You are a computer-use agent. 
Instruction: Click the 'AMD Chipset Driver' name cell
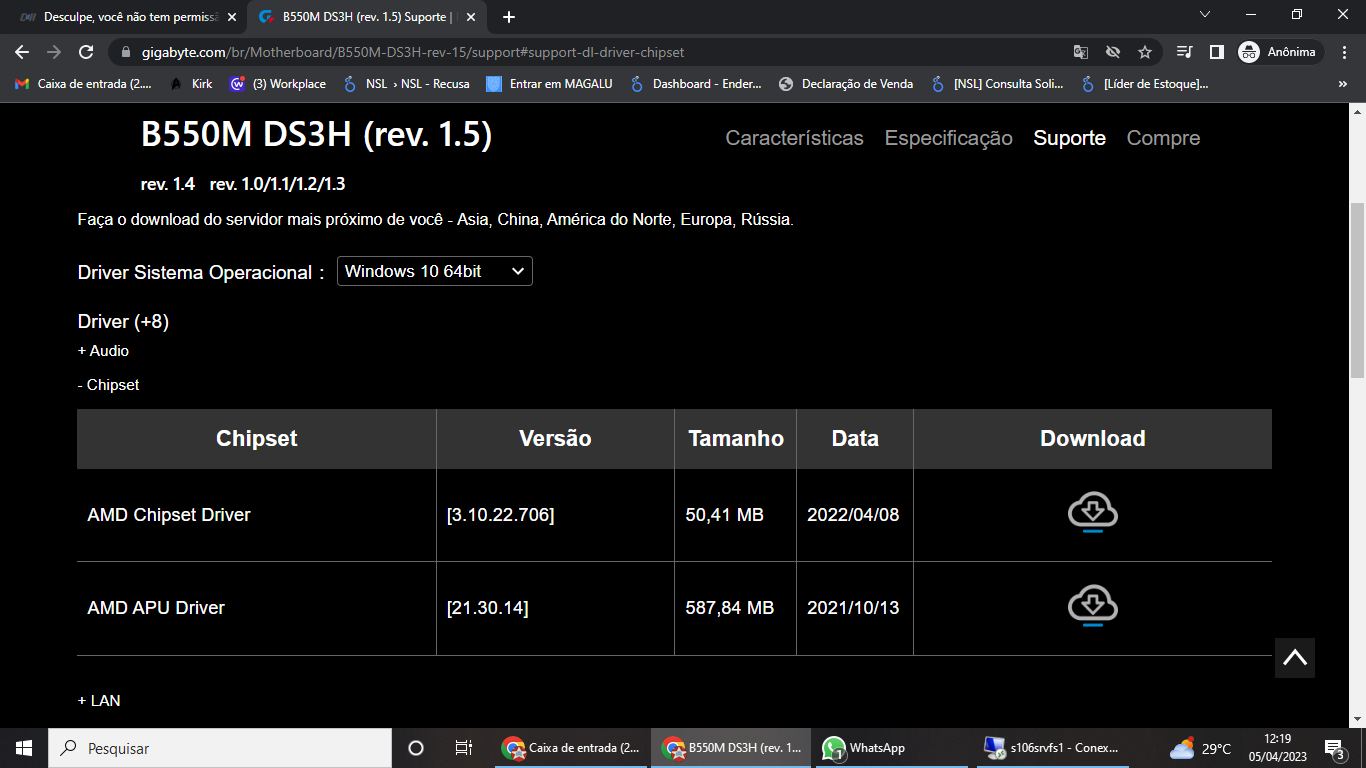pyautogui.click(x=257, y=515)
